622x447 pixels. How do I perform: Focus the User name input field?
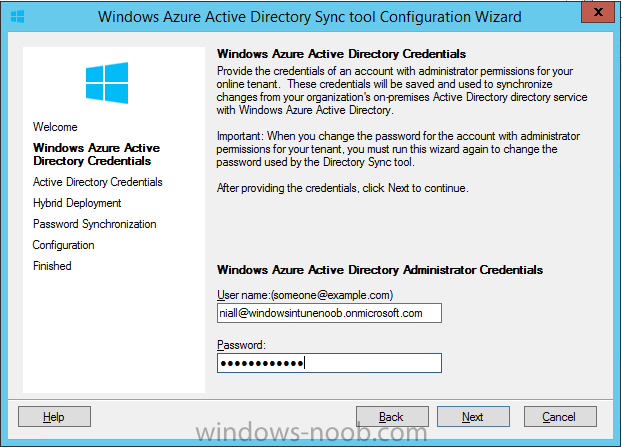(x=329, y=313)
